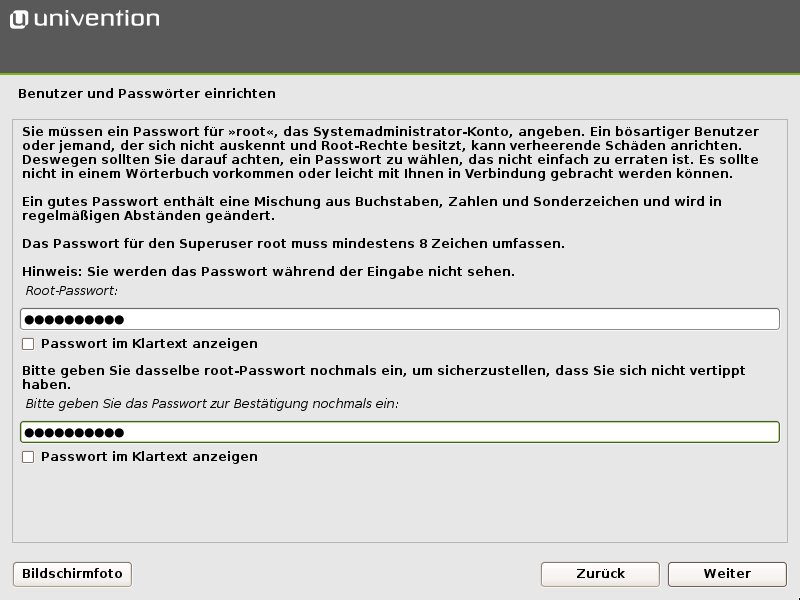Click inside the Root-Passwort input field
The image size is (800, 600).
(x=400, y=318)
